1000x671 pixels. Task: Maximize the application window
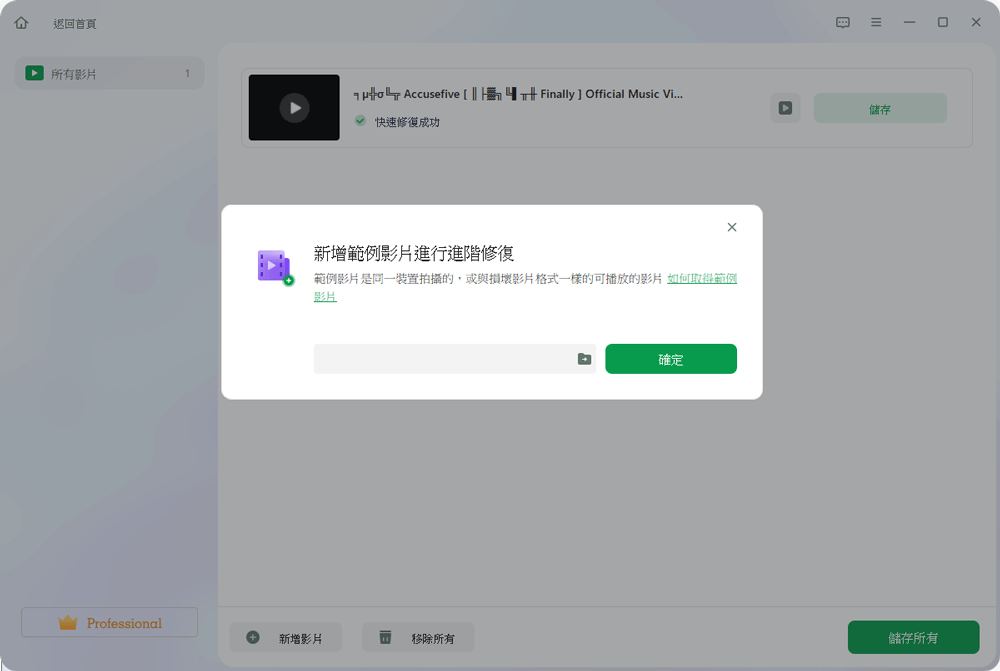click(942, 23)
